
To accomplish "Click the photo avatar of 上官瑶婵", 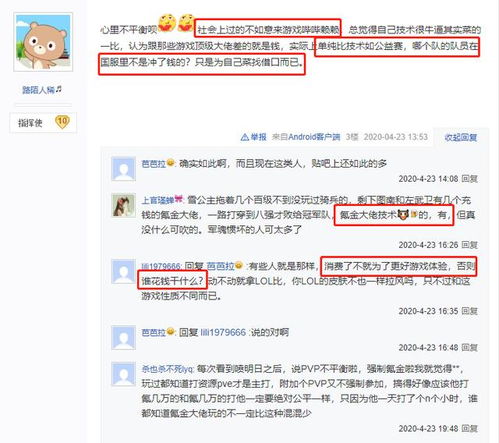I will pyautogui.click(x=124, y=205).
